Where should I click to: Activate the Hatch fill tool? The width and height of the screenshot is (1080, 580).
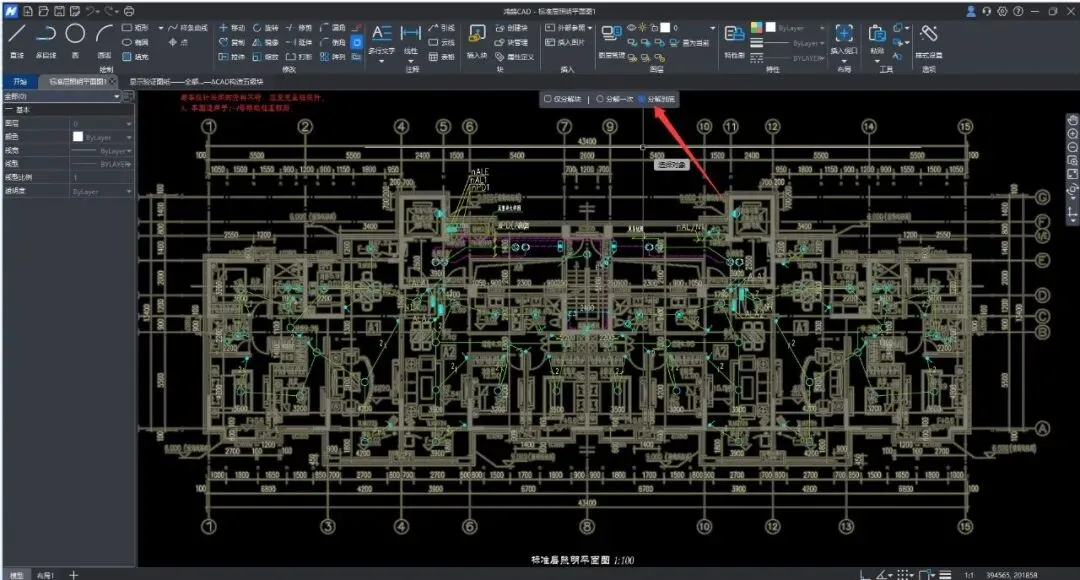tap(136, 56)
